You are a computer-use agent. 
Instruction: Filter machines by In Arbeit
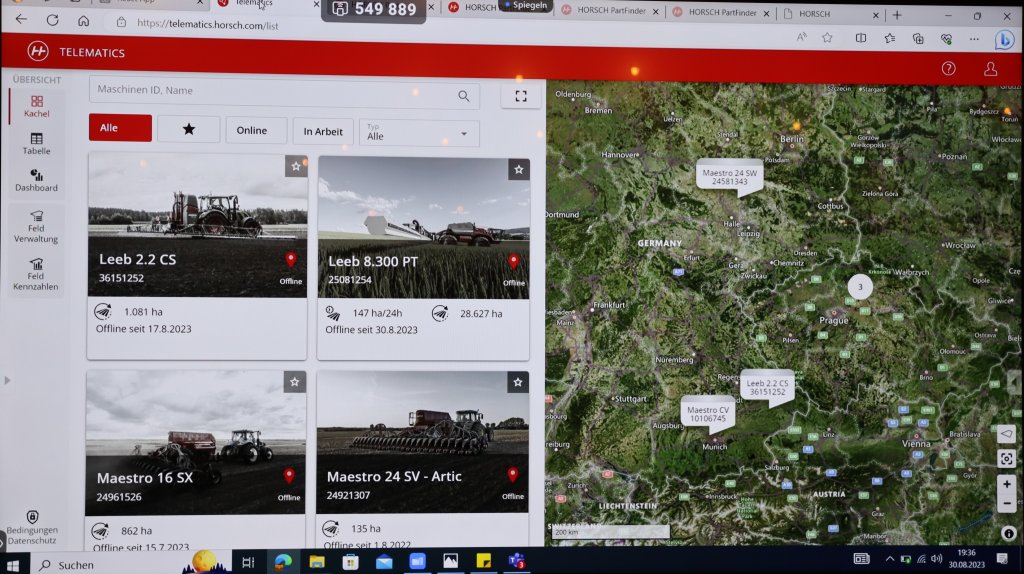[x=323, y=131]
